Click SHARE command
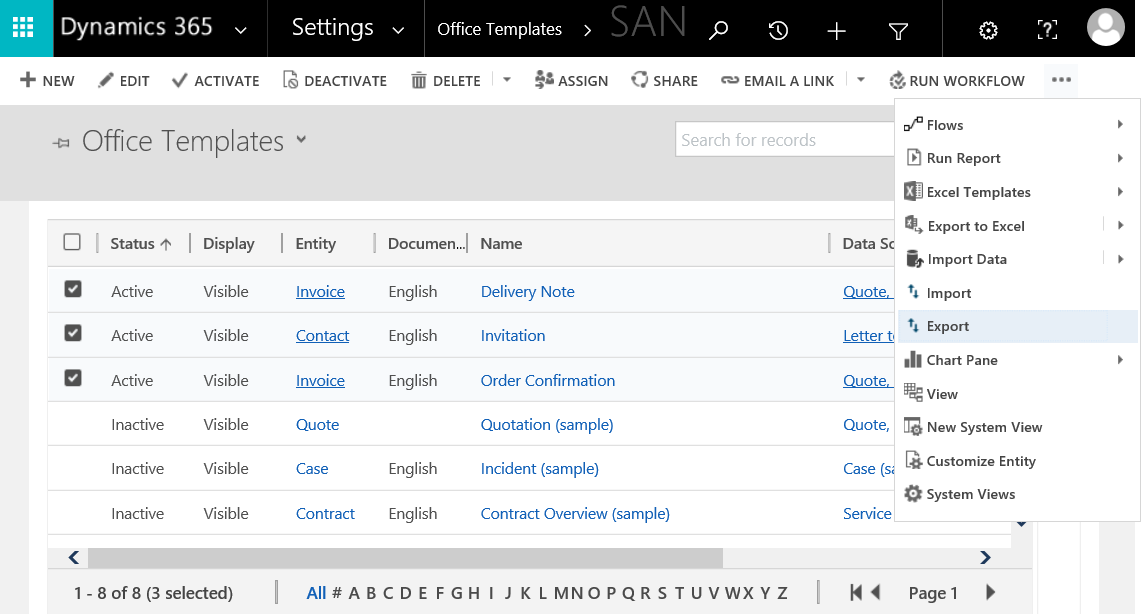 click(664, 81)
